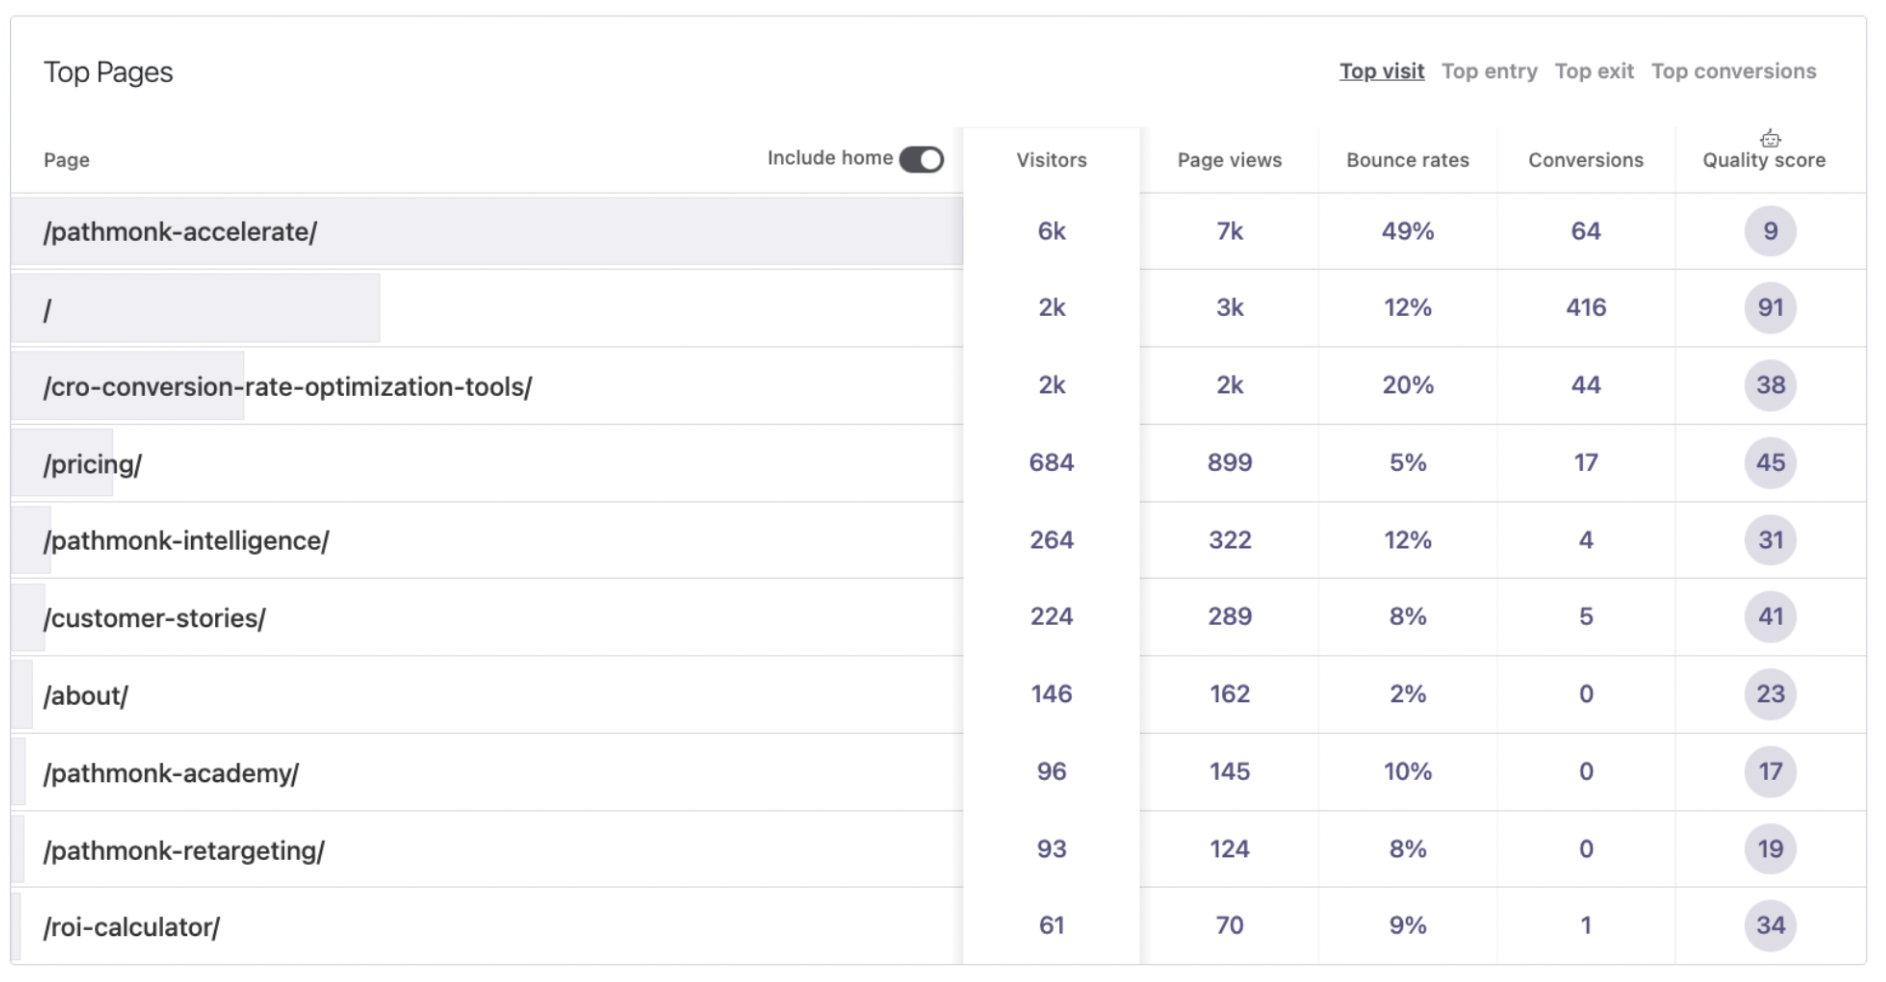Click the Bounce rates column header

pyautogui.click(x=1406, y=159)
